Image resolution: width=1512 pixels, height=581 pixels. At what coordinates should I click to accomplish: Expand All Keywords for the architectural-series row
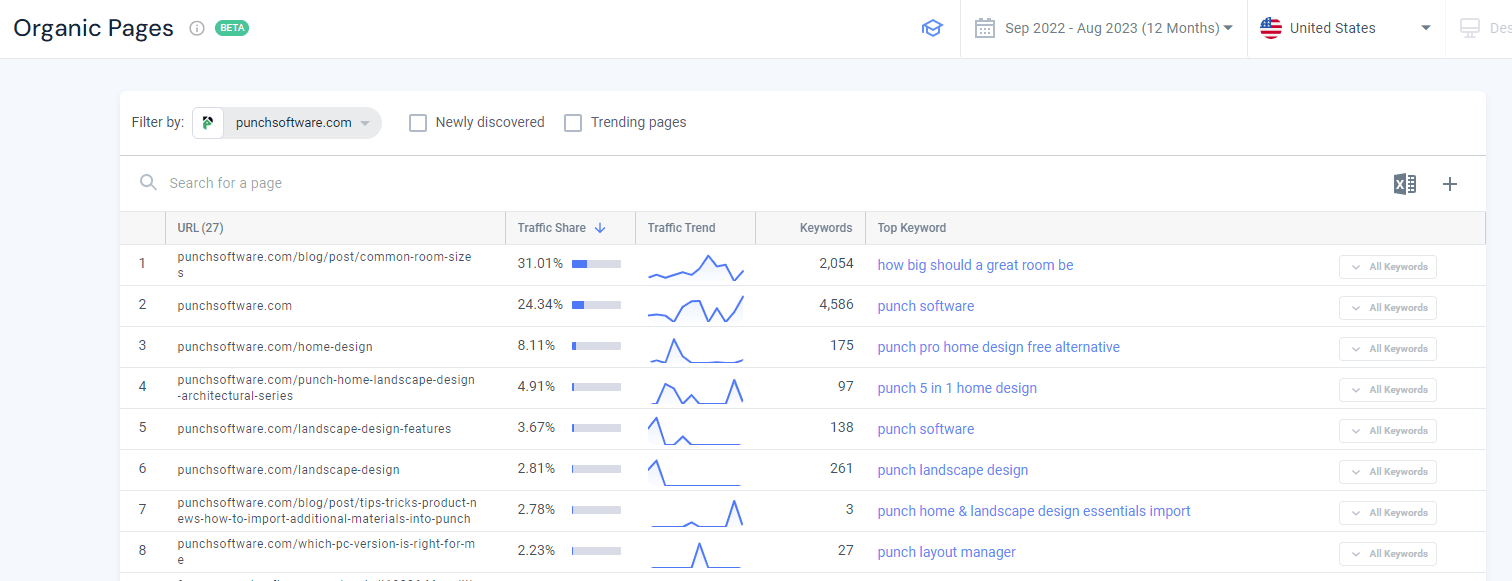(x=1388, y=390)
